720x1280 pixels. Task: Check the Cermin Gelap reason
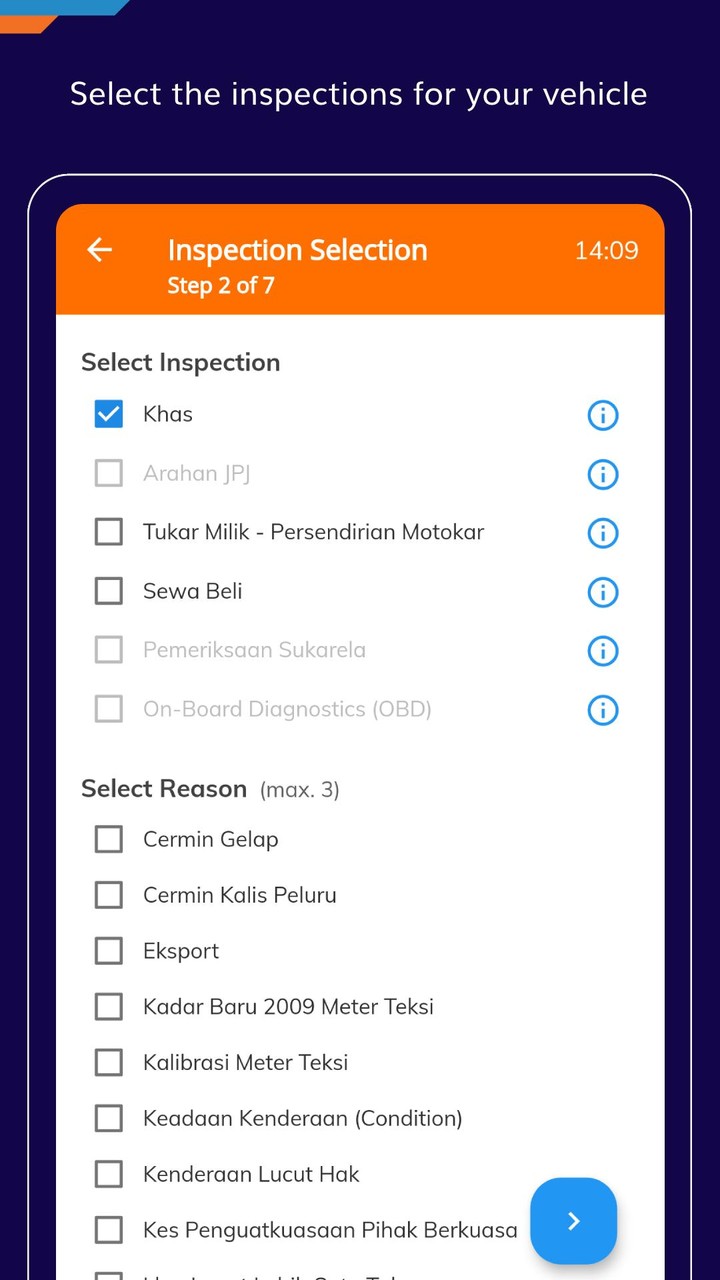pos(108,839)
